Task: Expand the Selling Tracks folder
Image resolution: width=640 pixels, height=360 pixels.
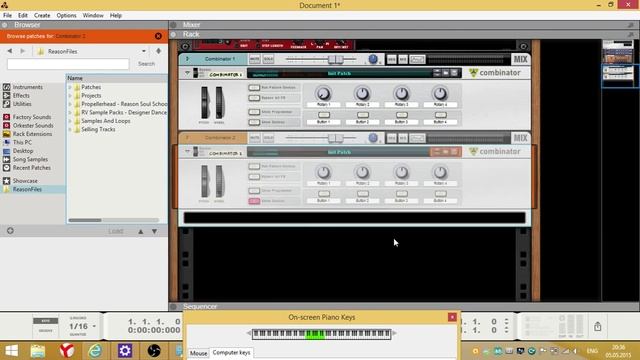Action: click(x=70, y=129)
